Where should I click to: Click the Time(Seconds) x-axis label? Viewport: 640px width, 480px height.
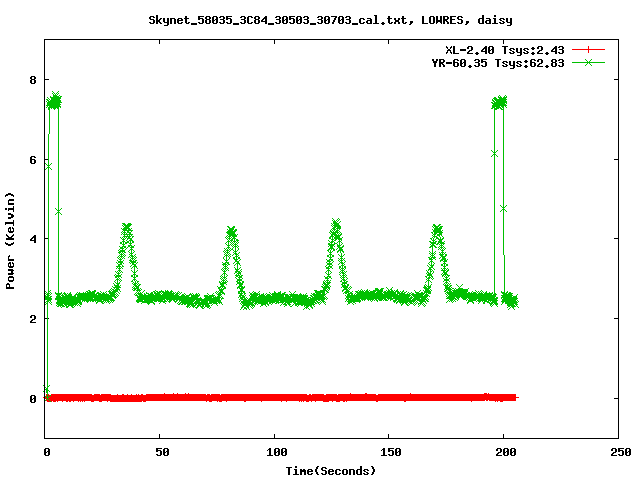pos(331,470)
